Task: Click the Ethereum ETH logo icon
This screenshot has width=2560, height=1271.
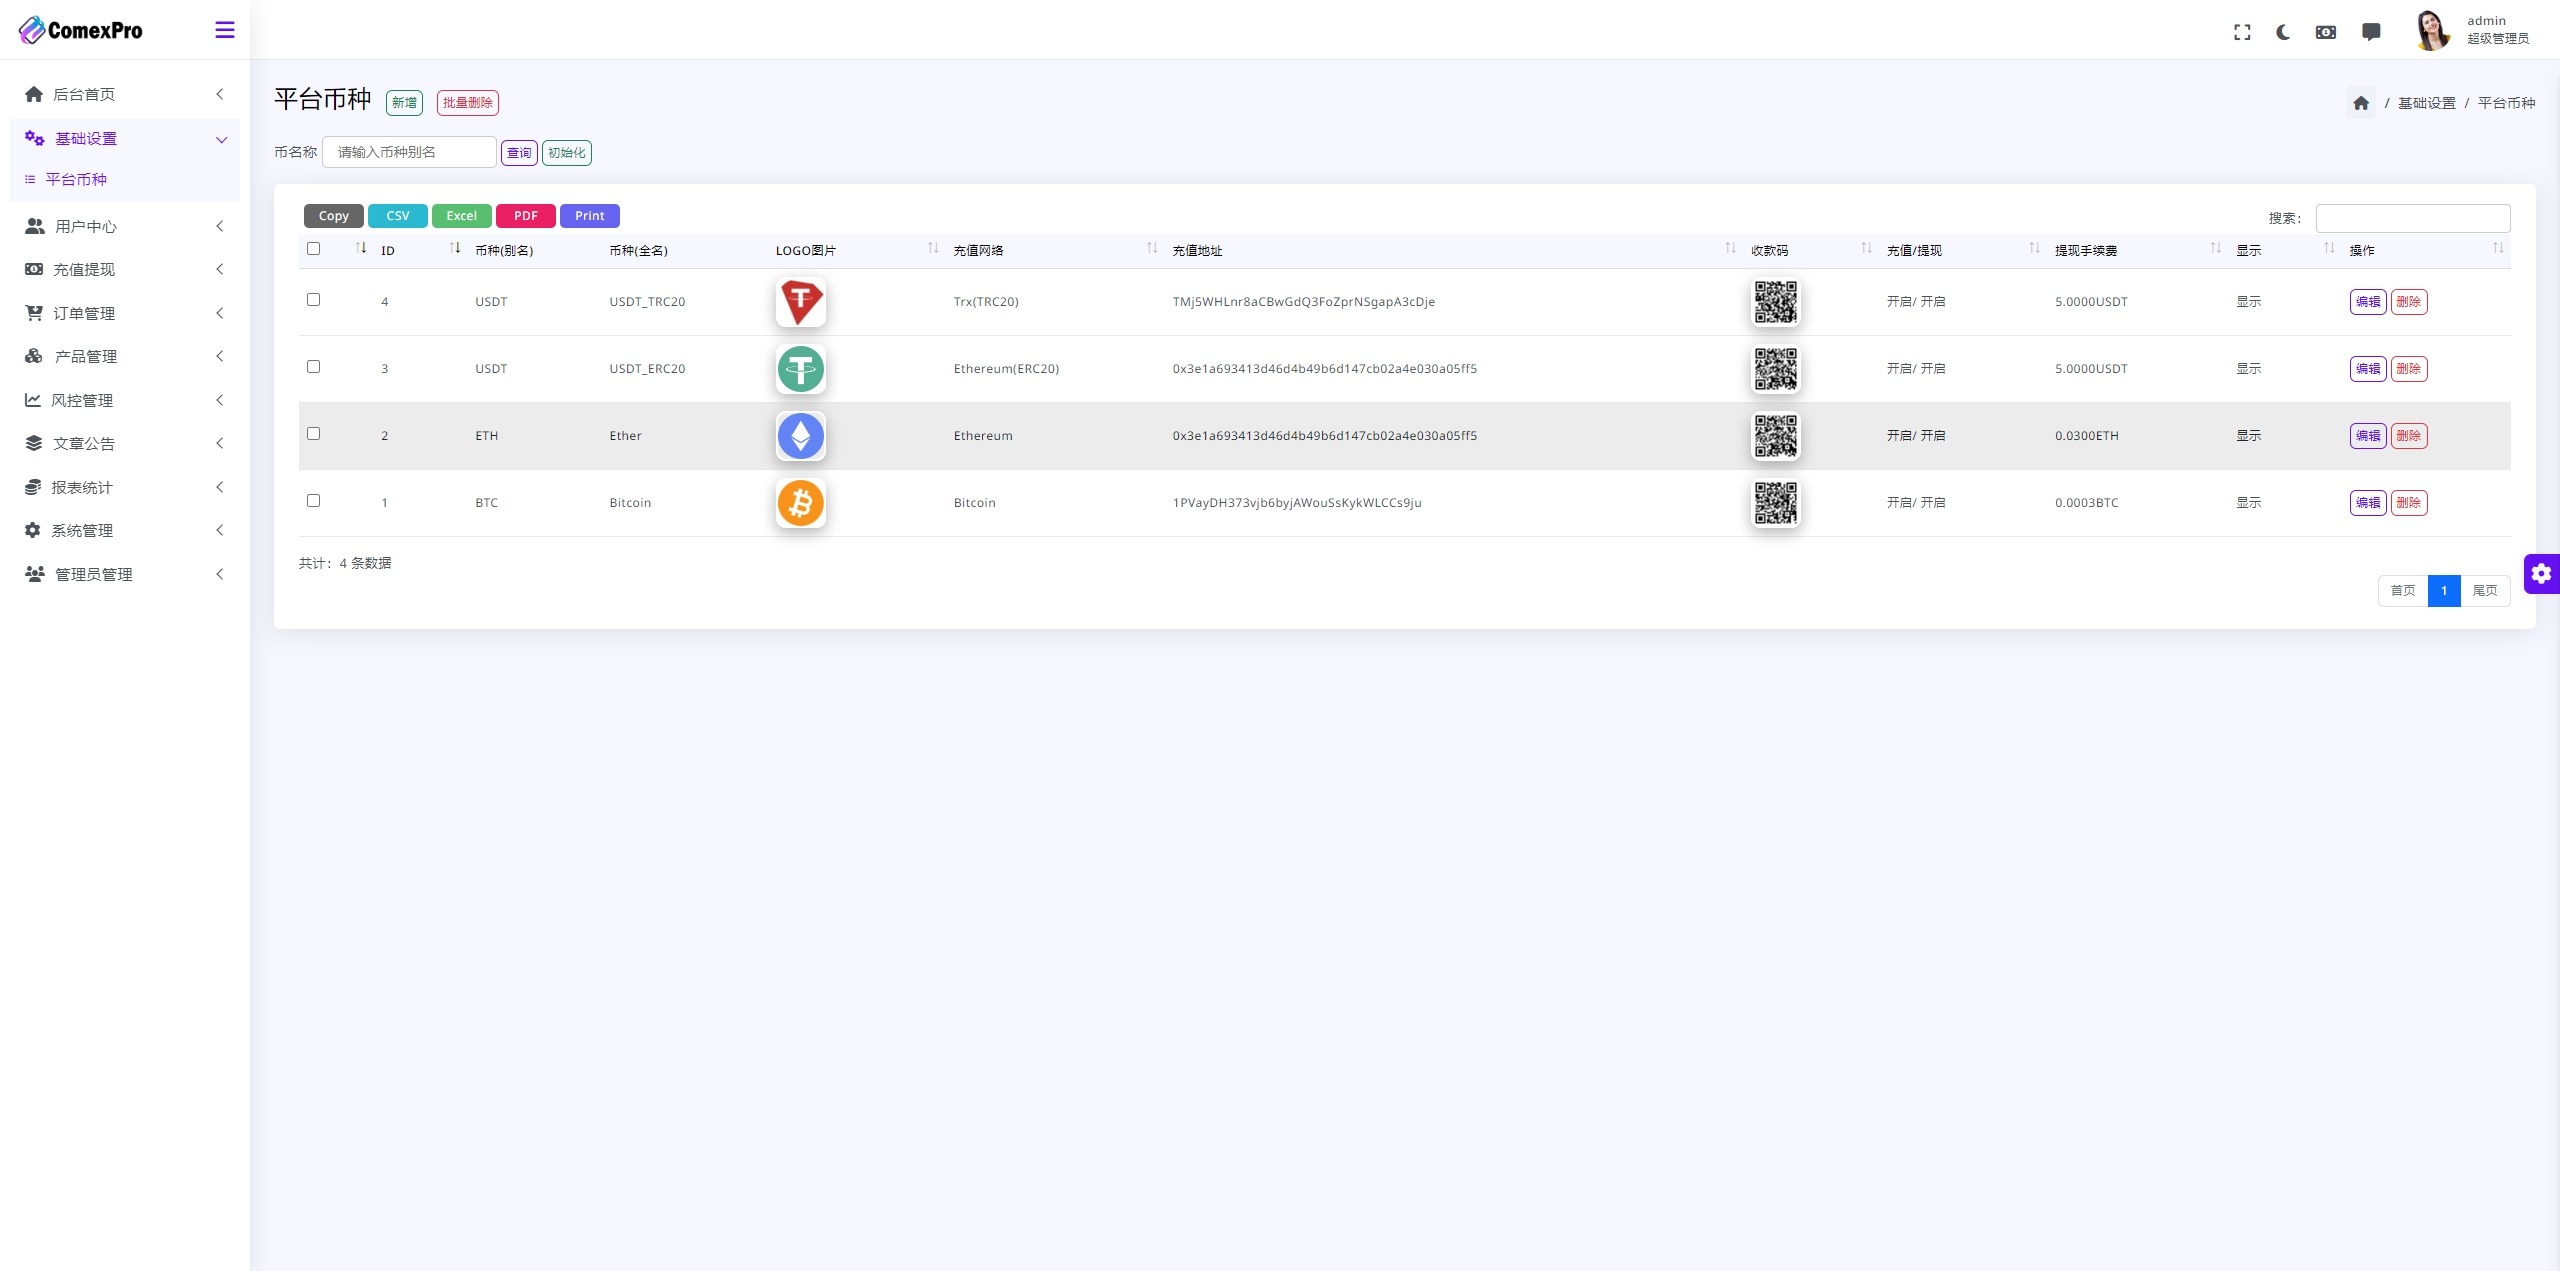Action: [800, 435]
